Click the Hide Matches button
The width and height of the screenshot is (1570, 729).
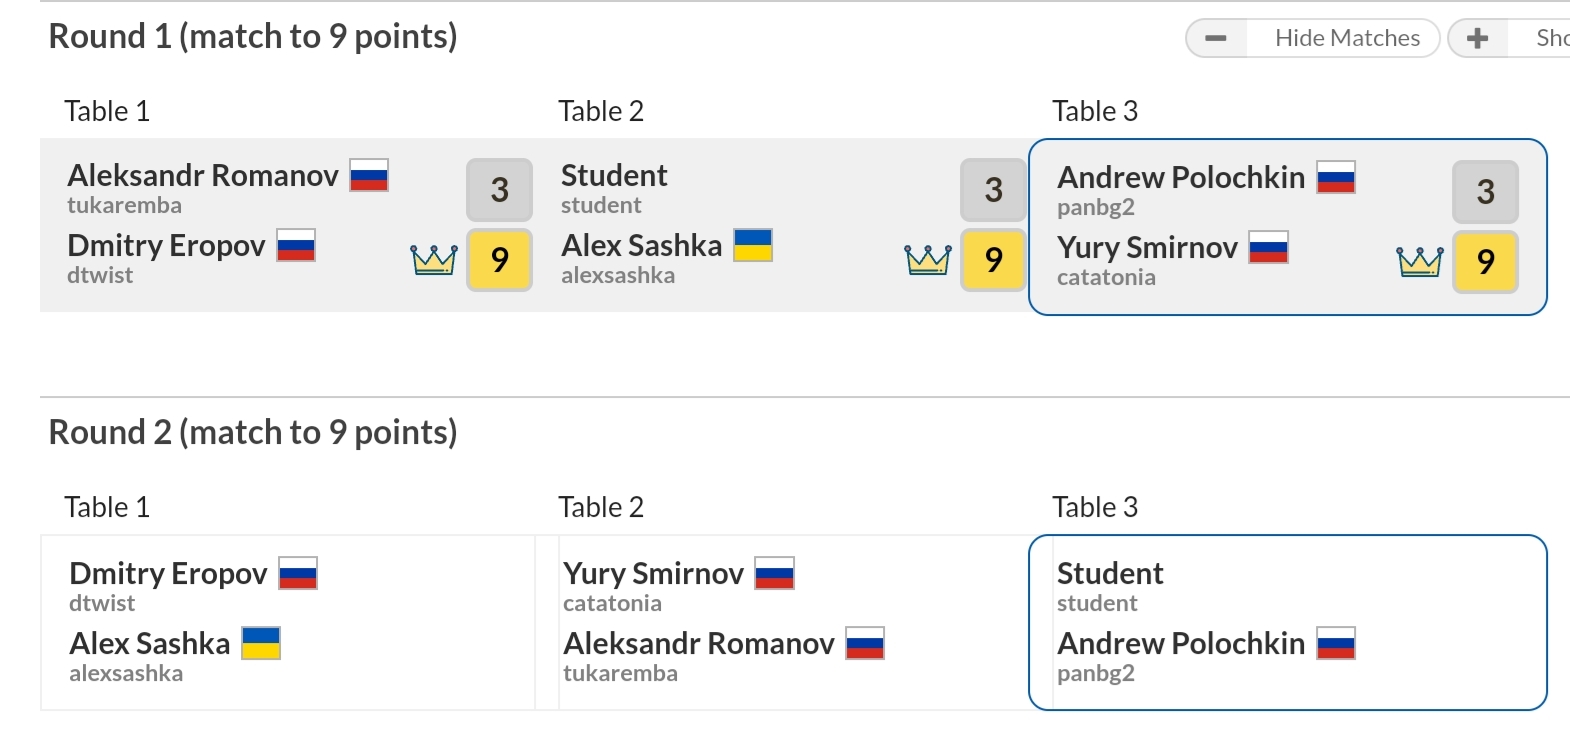tap(1346, 38)
